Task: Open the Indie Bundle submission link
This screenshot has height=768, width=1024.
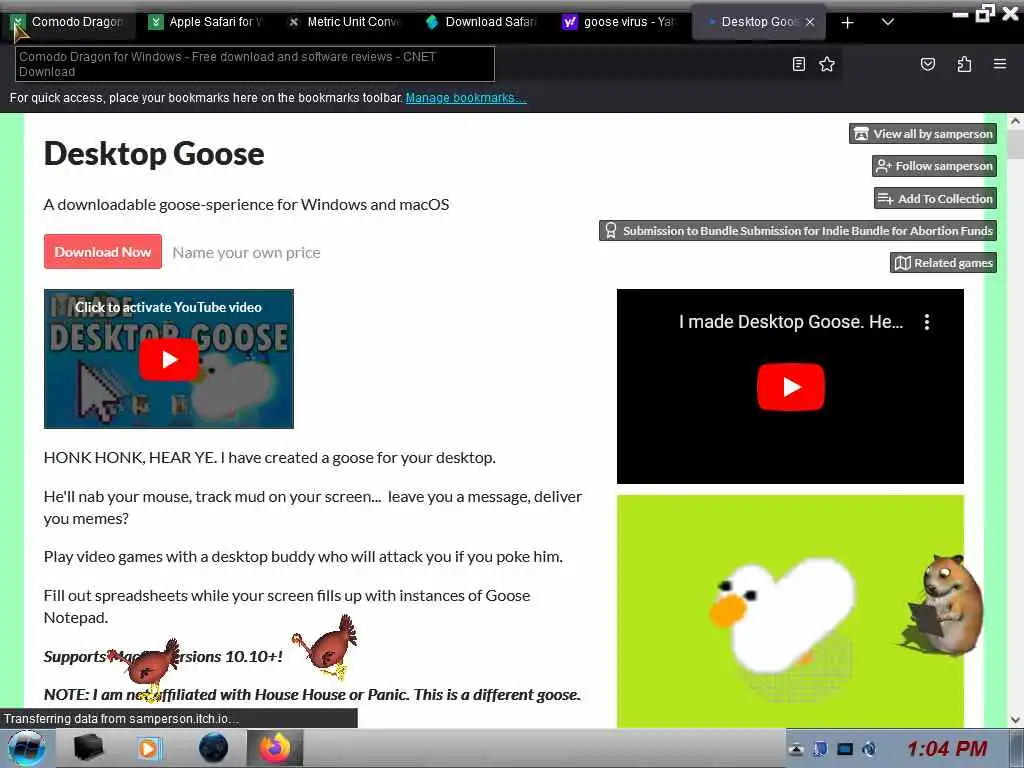Action: pyautogui.click(x=798, y=231)
